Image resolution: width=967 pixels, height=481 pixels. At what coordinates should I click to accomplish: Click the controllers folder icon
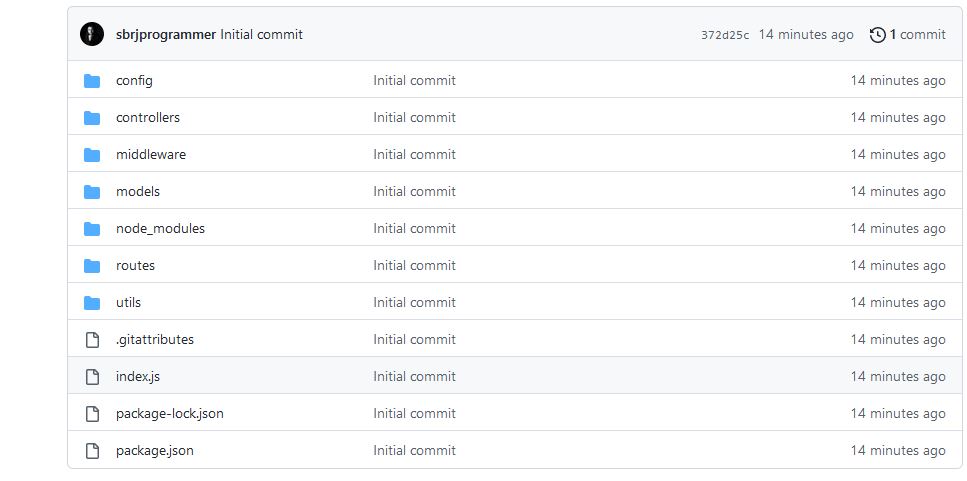pos(92,117)
